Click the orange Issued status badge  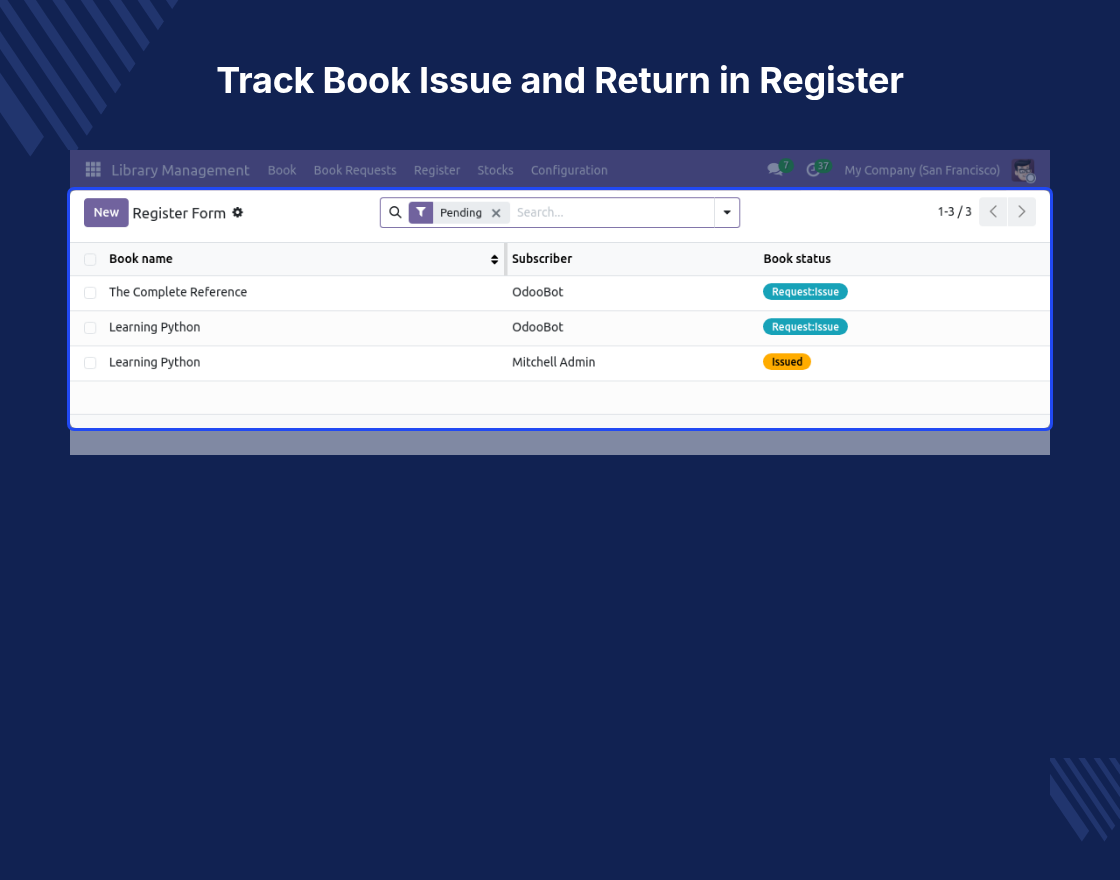click(x=787, y=361)
